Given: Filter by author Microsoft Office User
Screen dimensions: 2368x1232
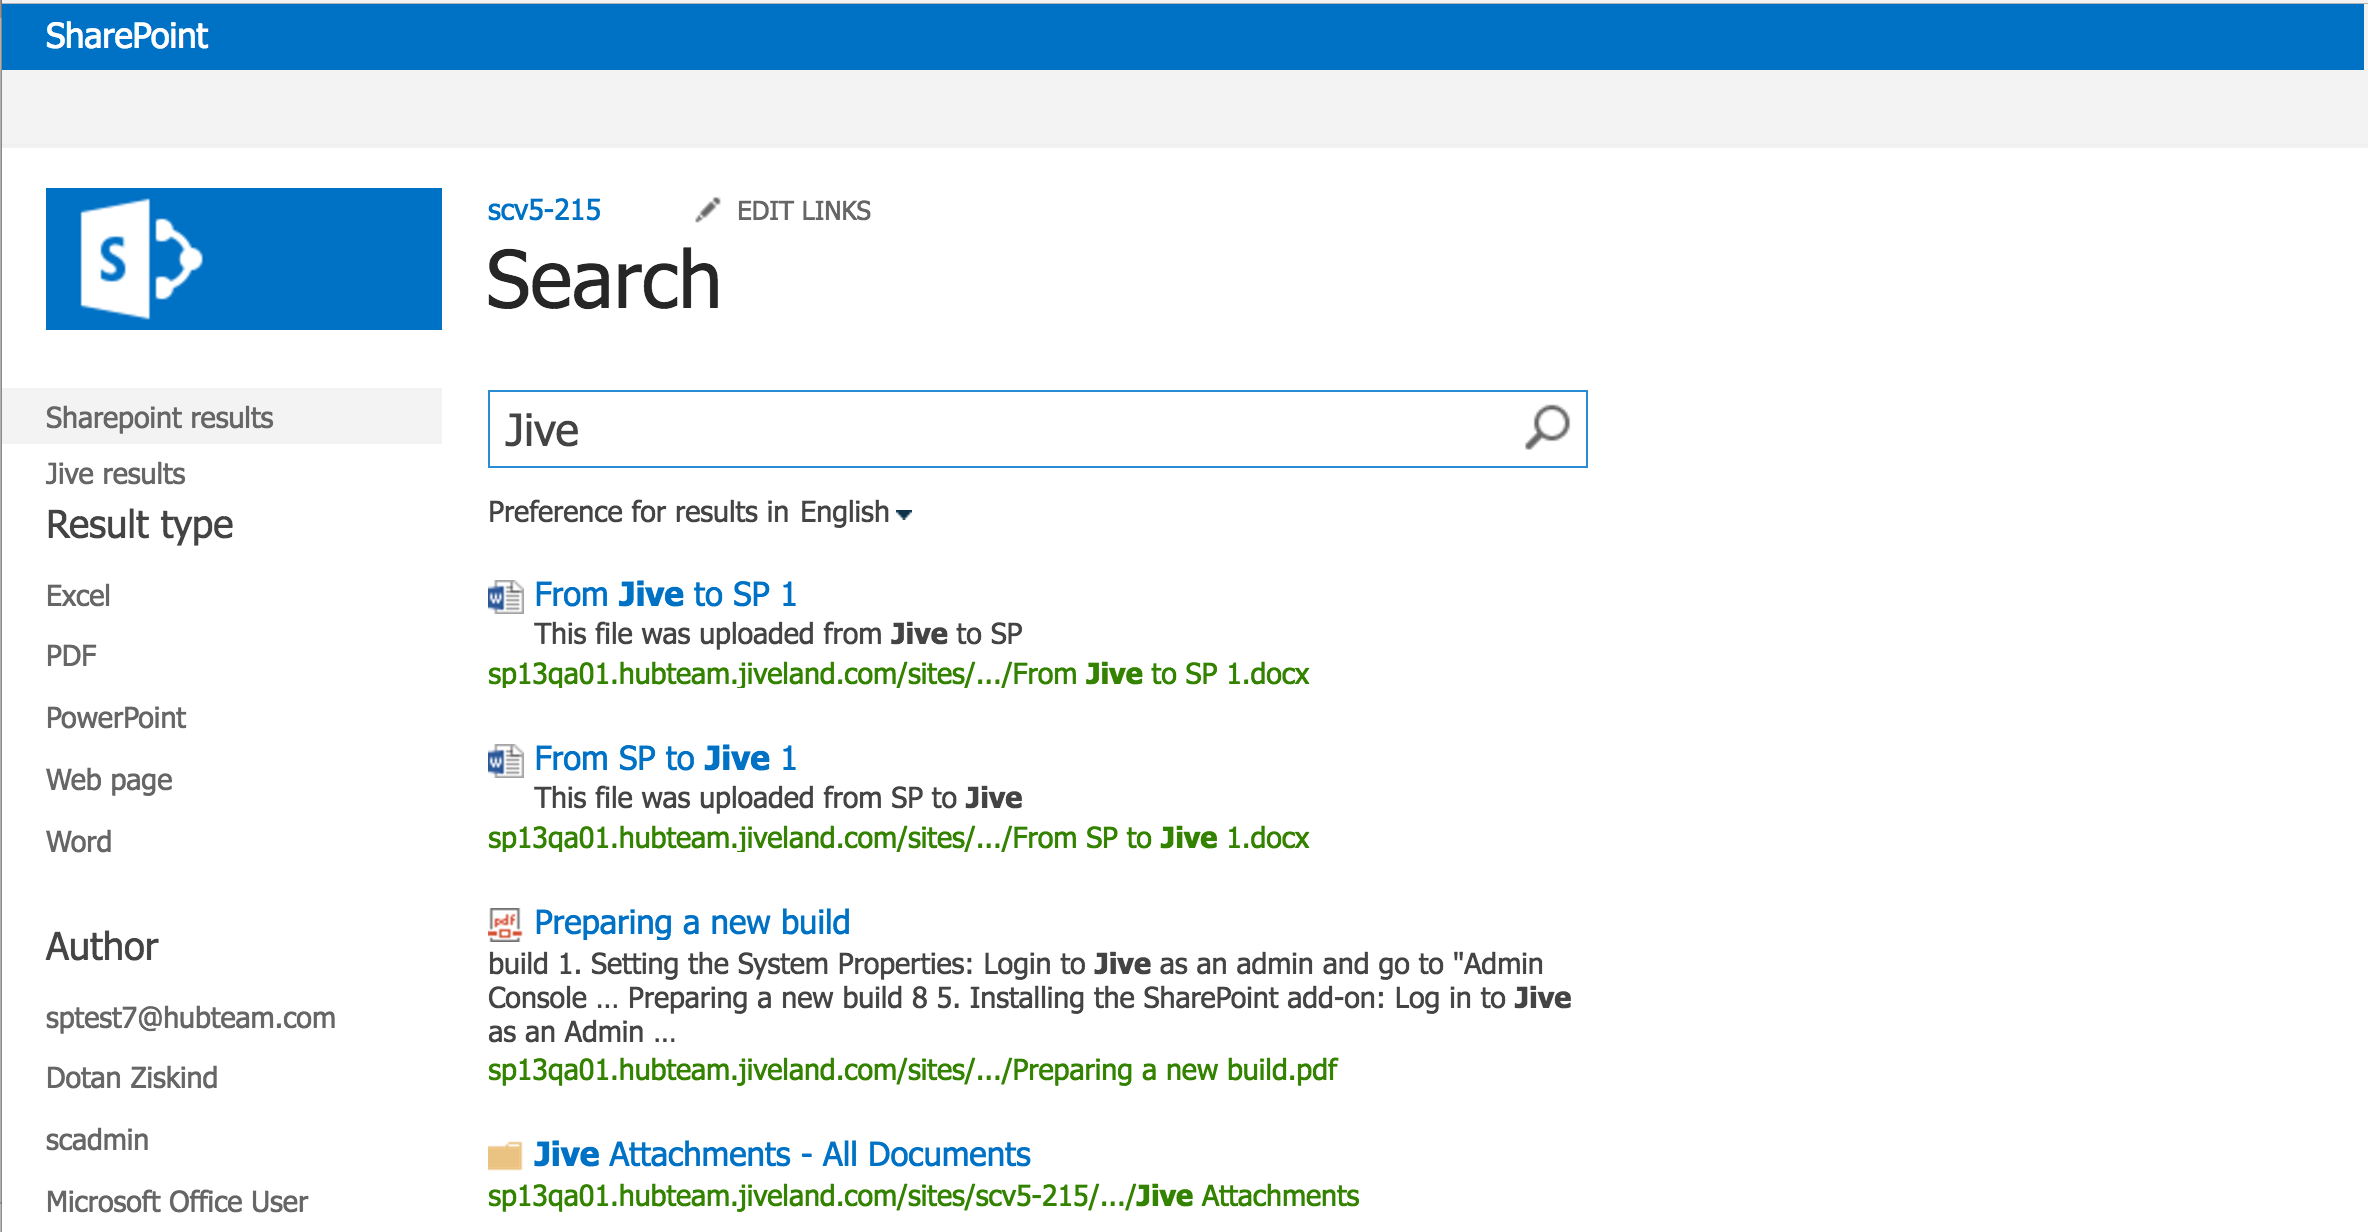Looking at the screenshot, I should click(x=177, y=1202).
